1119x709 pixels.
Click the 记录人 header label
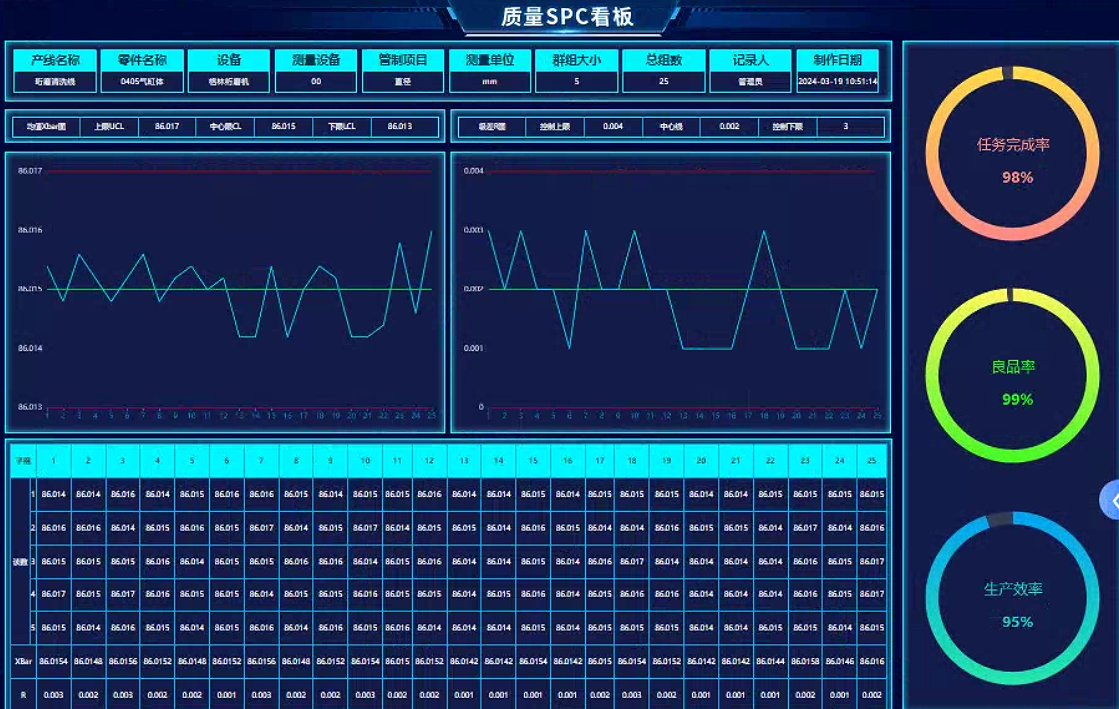[750, 60]
